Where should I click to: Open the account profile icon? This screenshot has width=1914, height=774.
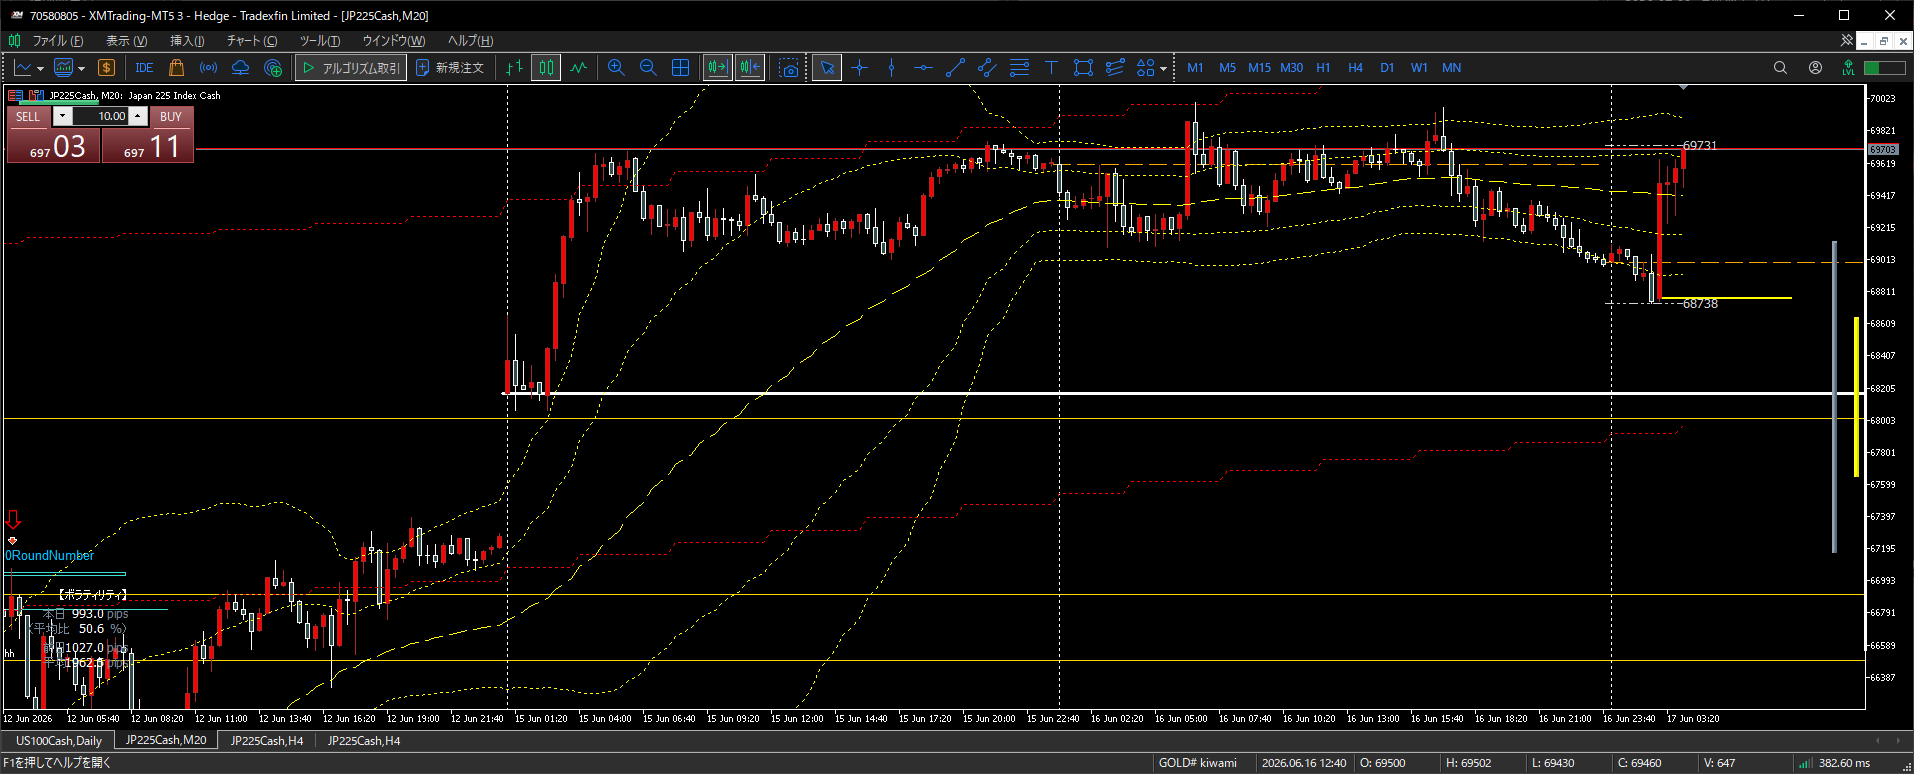tap(1815, 68)
